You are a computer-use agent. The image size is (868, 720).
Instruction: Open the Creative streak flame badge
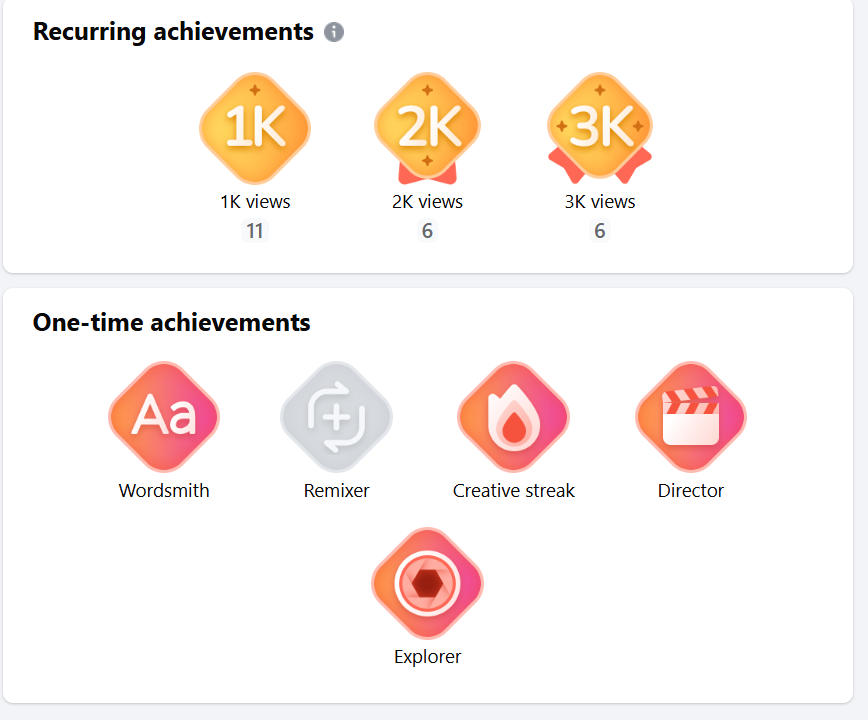click(x=514, y=417)
